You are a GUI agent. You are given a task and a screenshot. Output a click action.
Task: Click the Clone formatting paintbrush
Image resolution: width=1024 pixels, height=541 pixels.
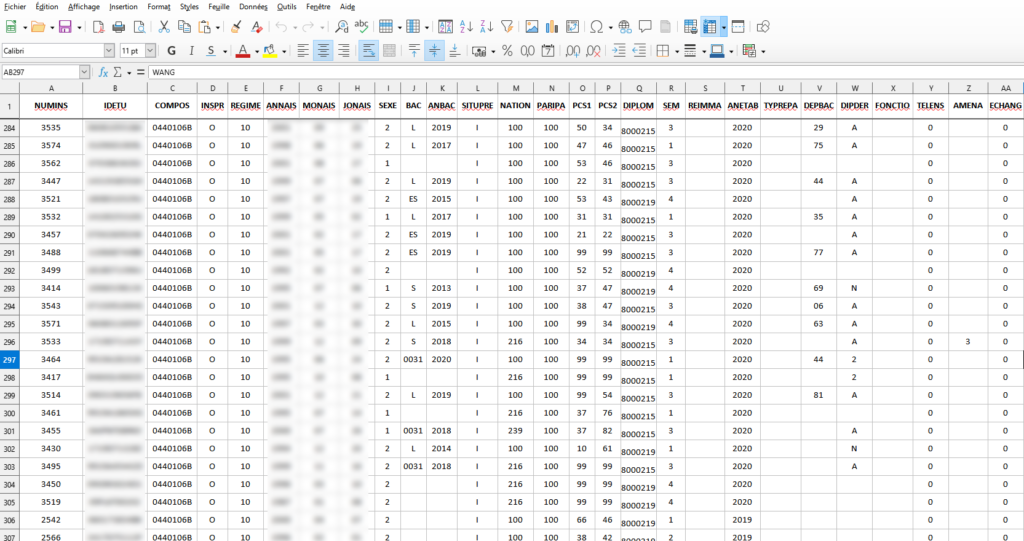[236, 27]
